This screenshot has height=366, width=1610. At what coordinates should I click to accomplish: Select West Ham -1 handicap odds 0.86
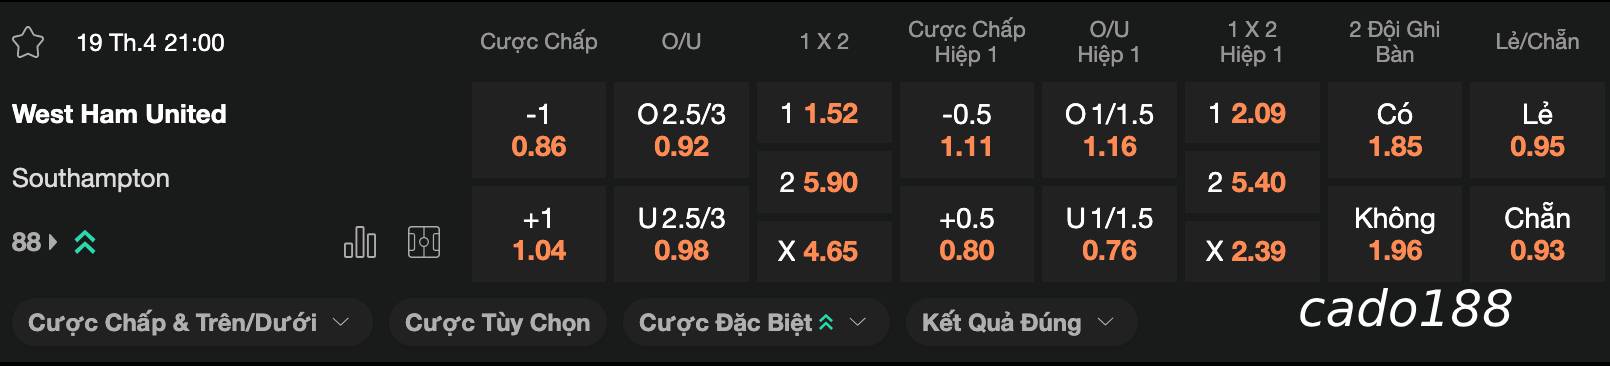pos(539,131)
